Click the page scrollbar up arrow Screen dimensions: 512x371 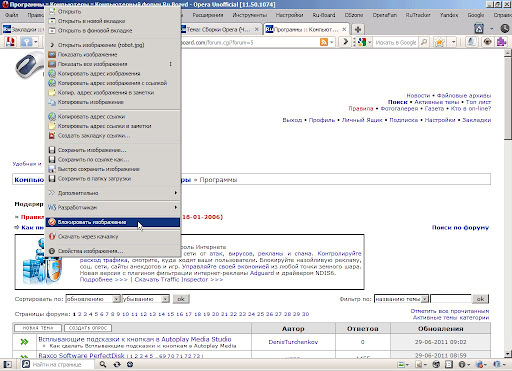[508, 53]
